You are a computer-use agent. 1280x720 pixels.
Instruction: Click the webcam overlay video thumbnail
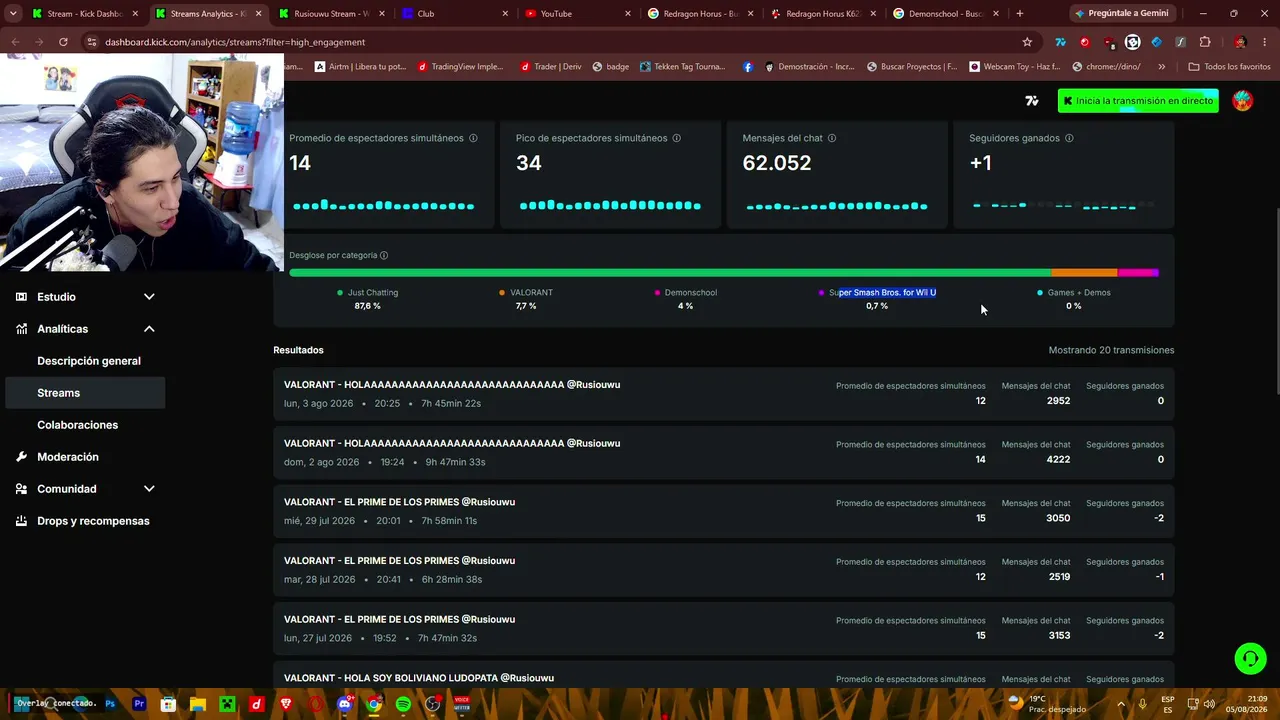click(142, 163)
